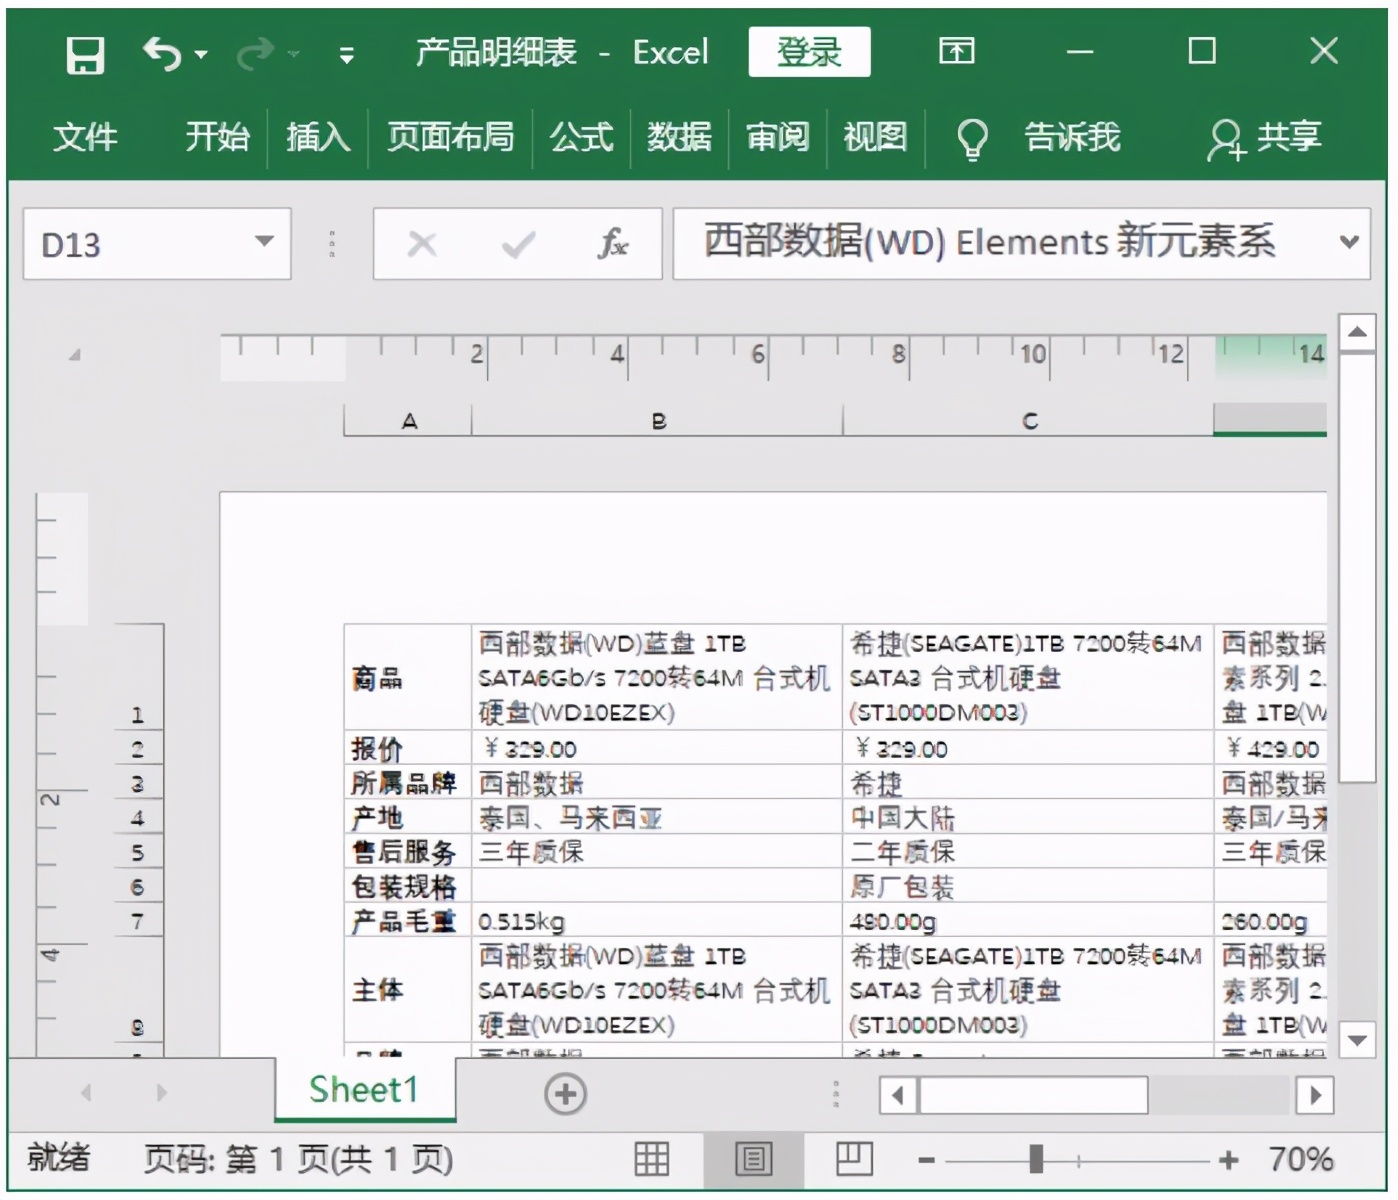Image resolution: width=1398 pixels, height=1200 pixels.
Task: Open the Name Box dropdown
Action: [264, 243]
